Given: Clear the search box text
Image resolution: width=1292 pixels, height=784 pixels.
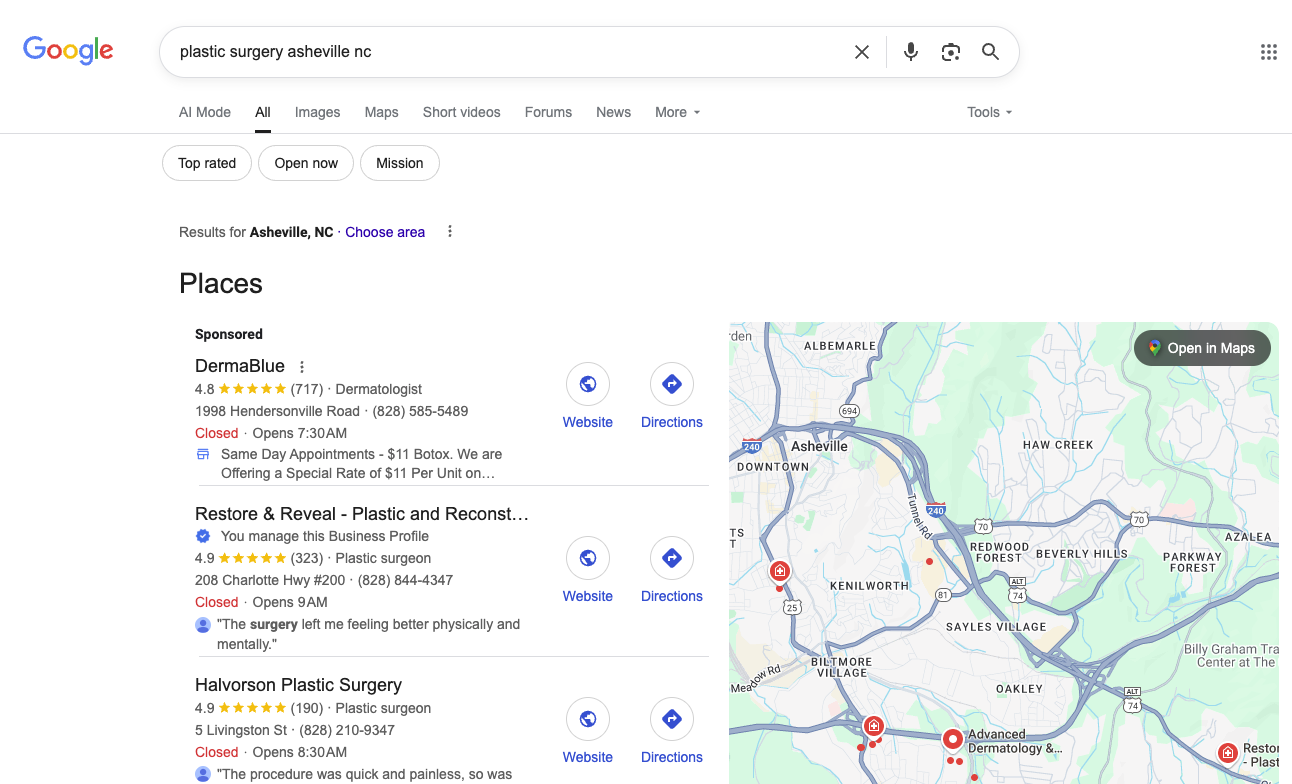Looking at the screenshot, I should (861, 52).
